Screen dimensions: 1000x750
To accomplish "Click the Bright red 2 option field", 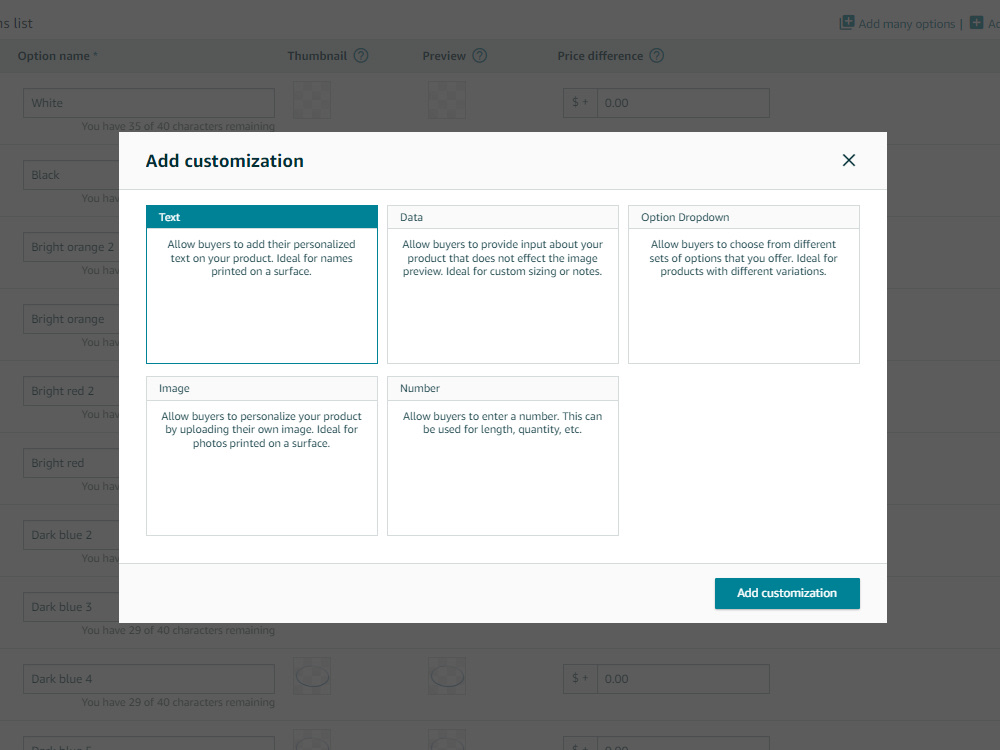I will coord(71,391).
